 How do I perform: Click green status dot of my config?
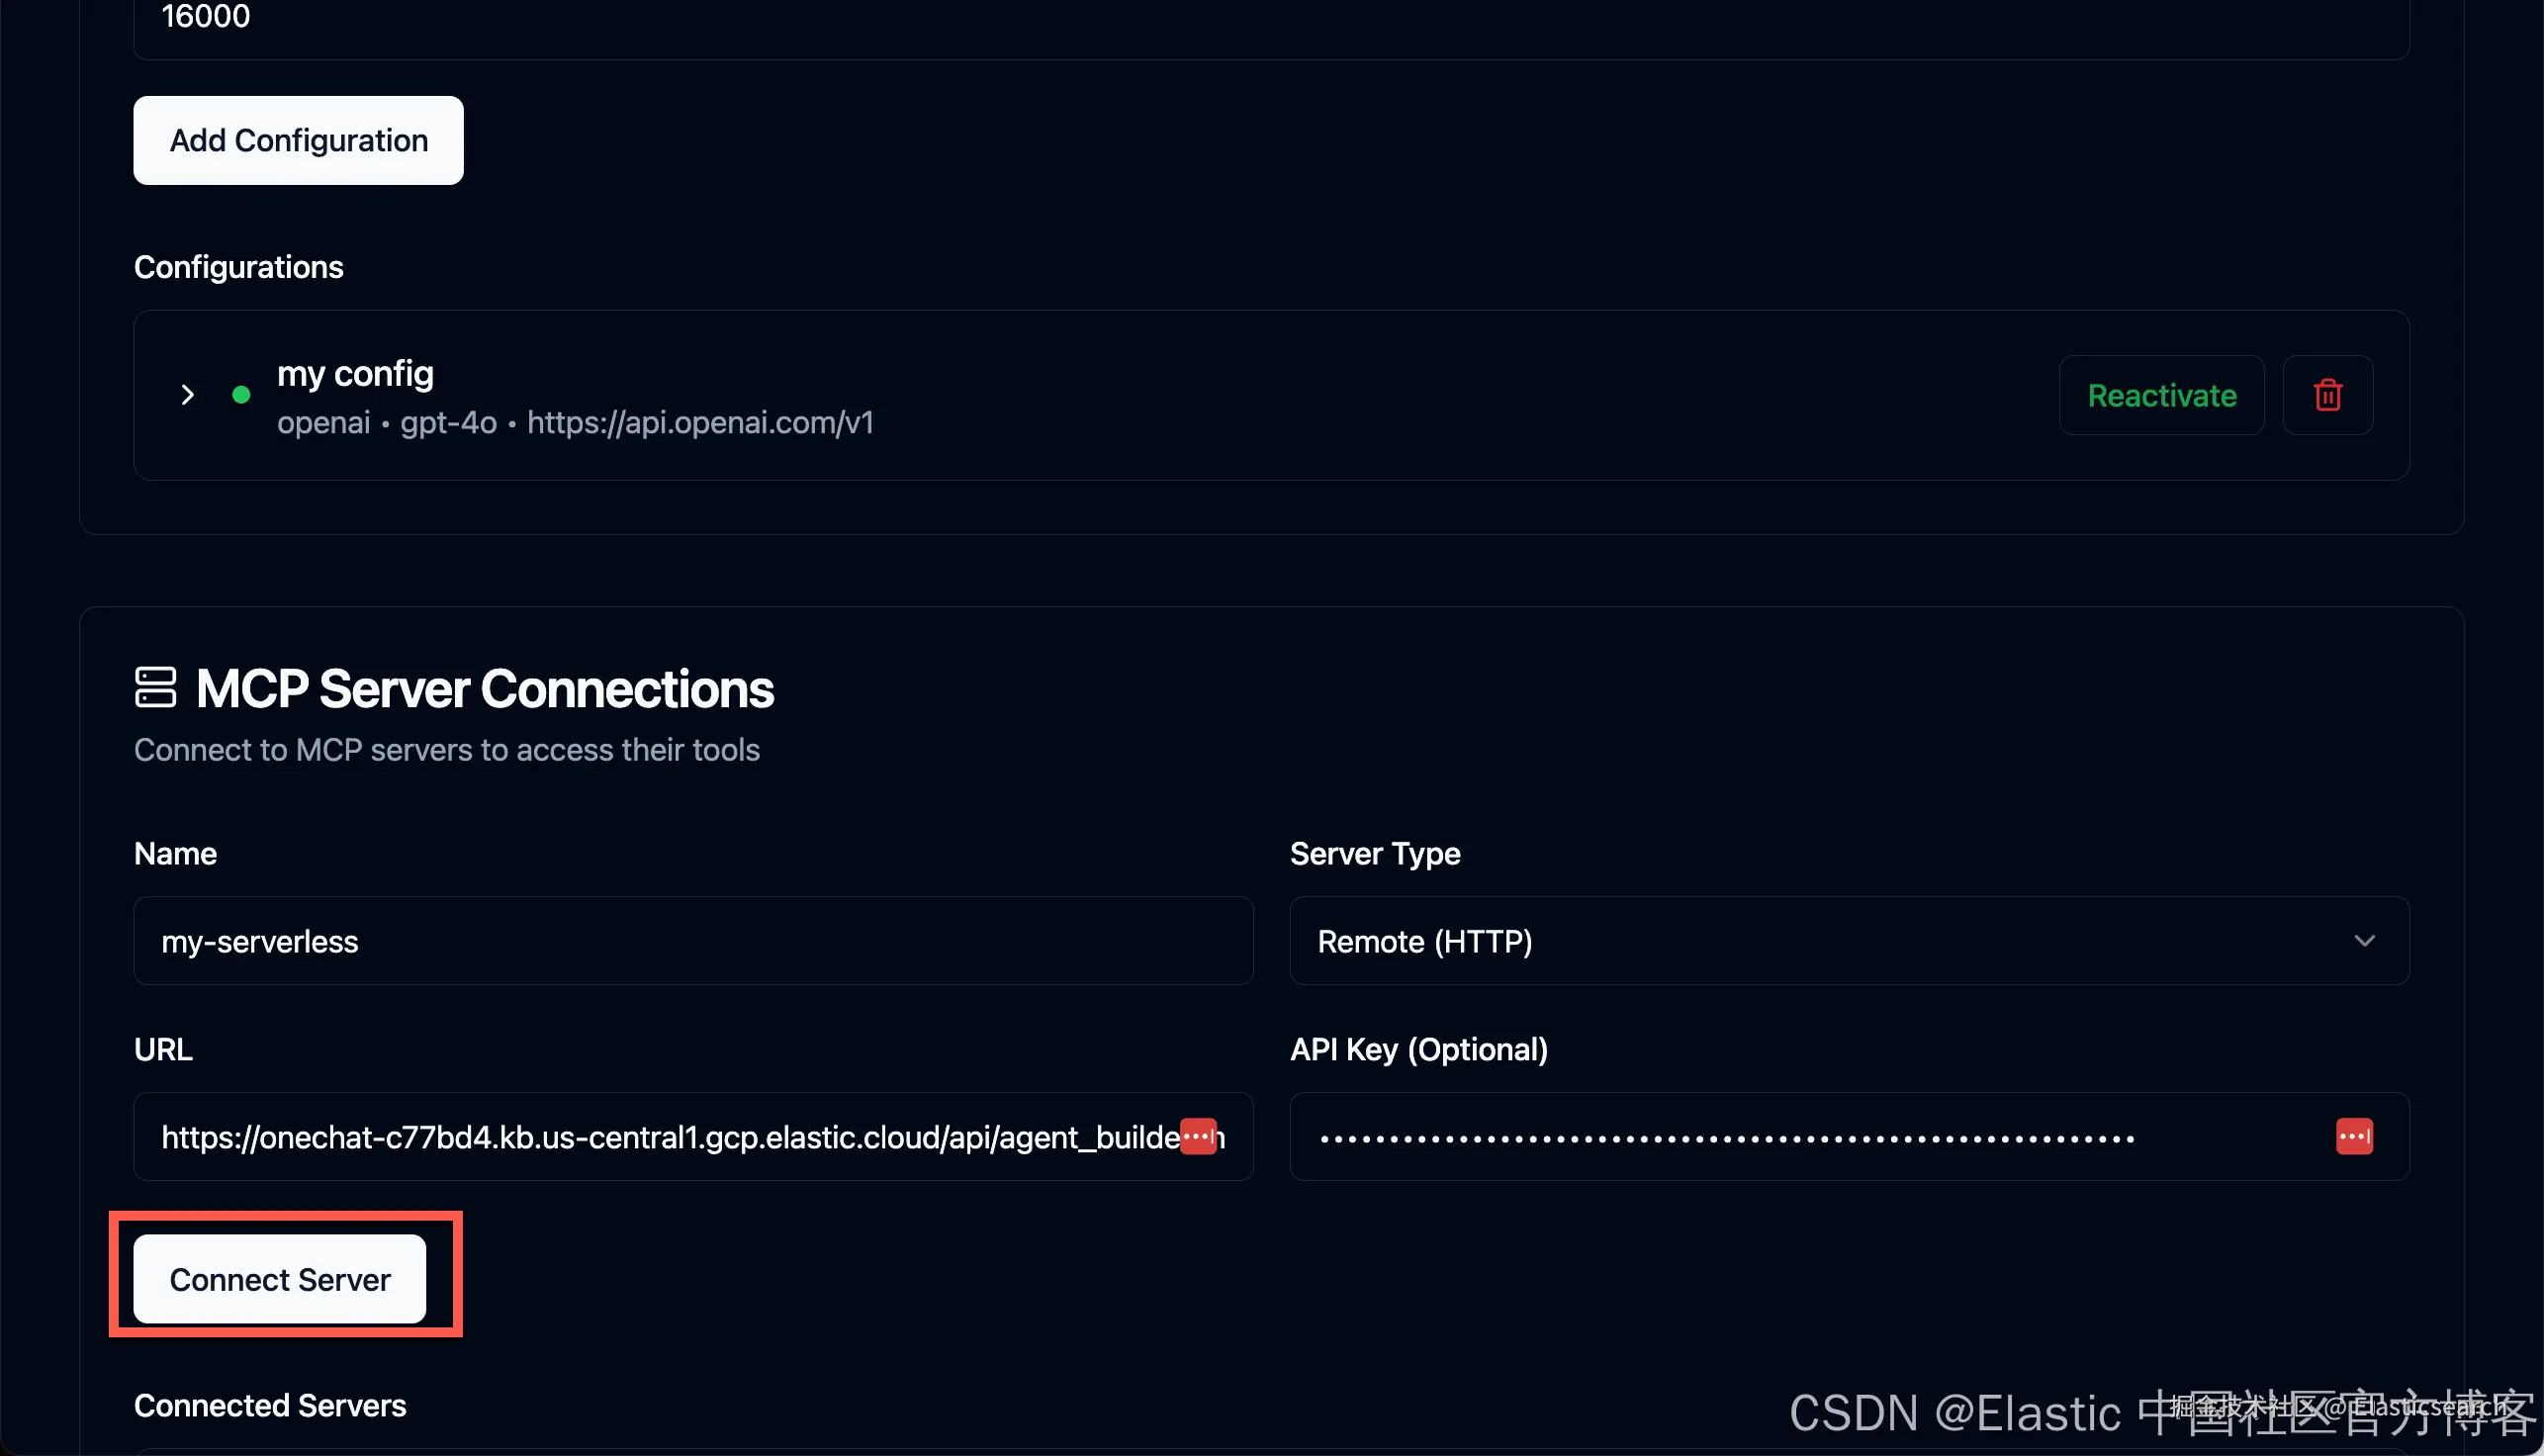[241, 395]
